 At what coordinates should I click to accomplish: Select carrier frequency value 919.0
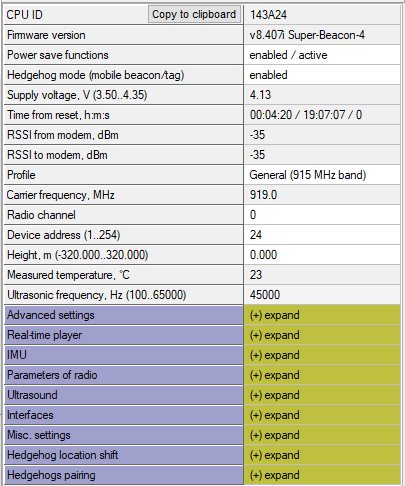click(x=322, y=195)
